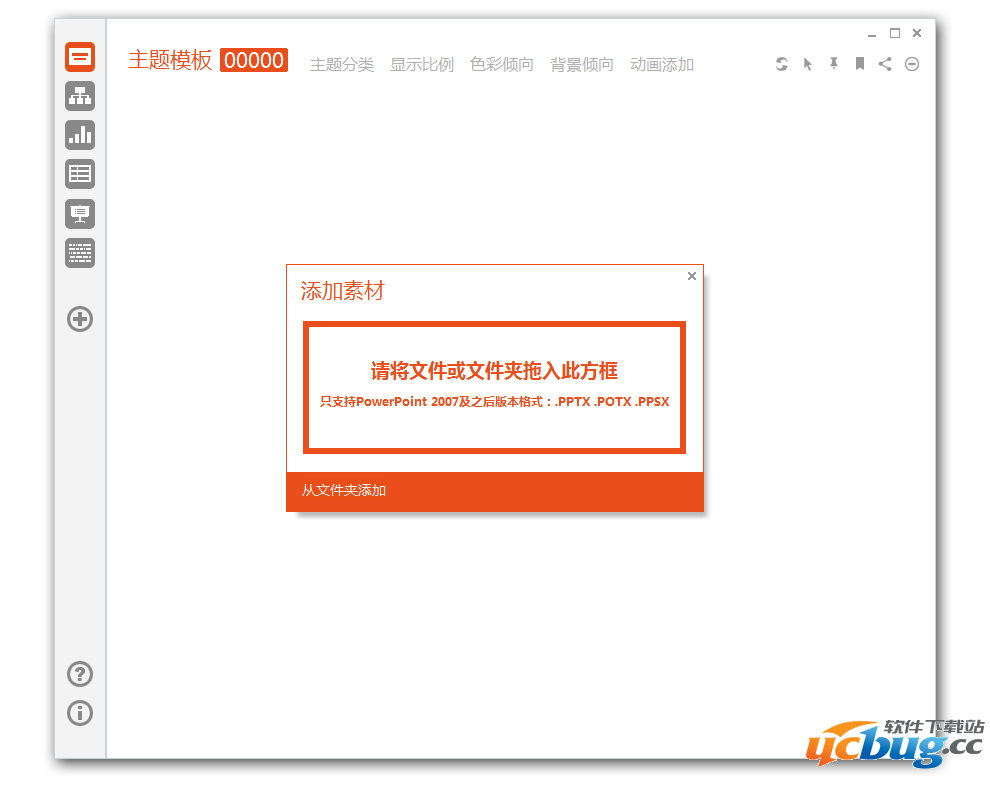
Task: Open the table category icon
Action: [80, 174]
